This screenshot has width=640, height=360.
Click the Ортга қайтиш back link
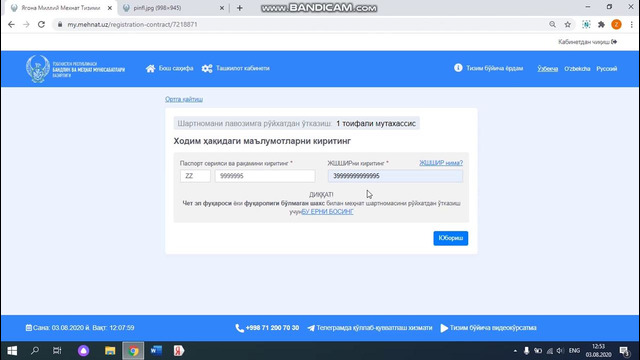point(184,99)
